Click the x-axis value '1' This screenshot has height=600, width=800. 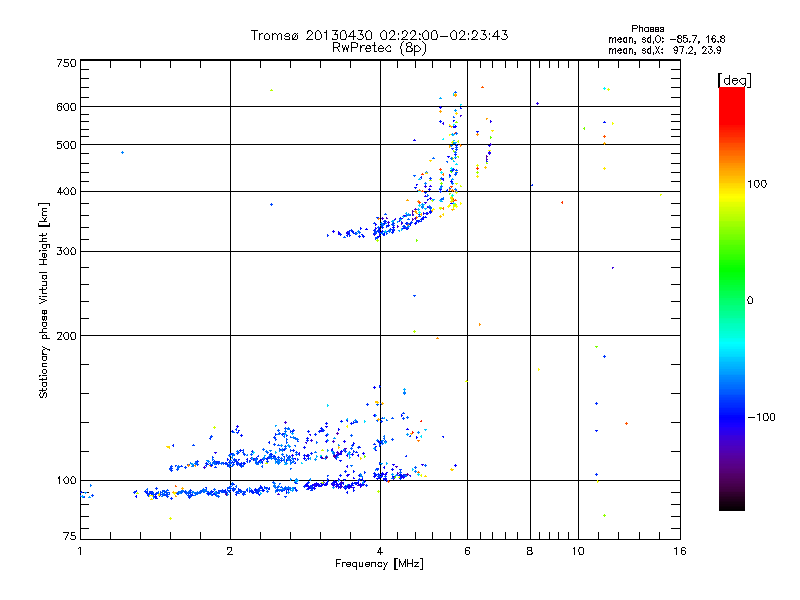click(x=80, y=551)
